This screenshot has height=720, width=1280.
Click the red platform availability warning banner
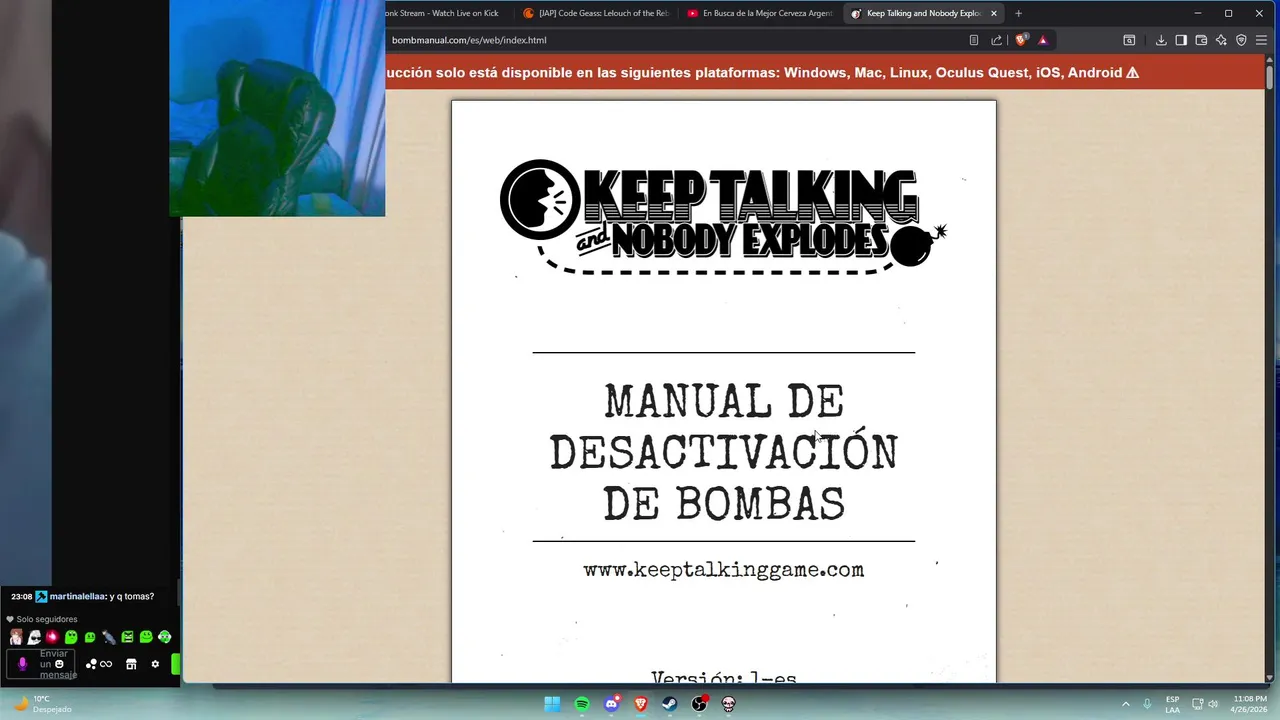[825, 72]
